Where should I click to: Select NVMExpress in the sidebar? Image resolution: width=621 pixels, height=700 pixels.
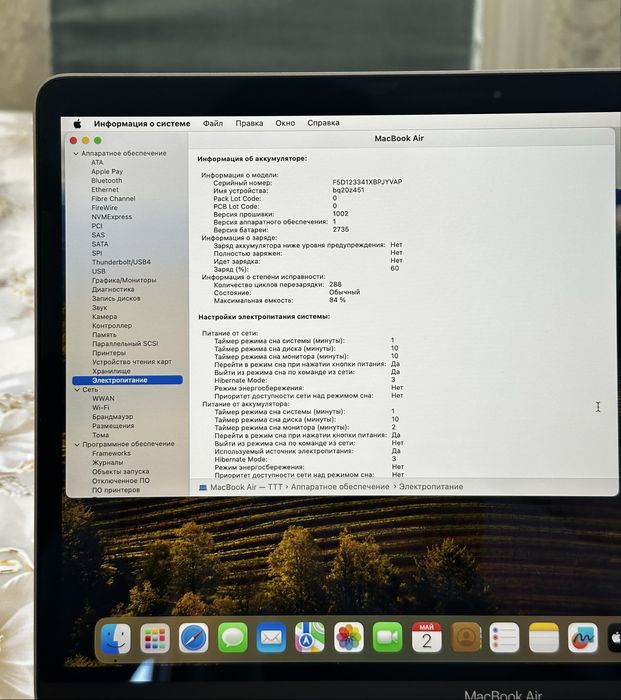112,217
